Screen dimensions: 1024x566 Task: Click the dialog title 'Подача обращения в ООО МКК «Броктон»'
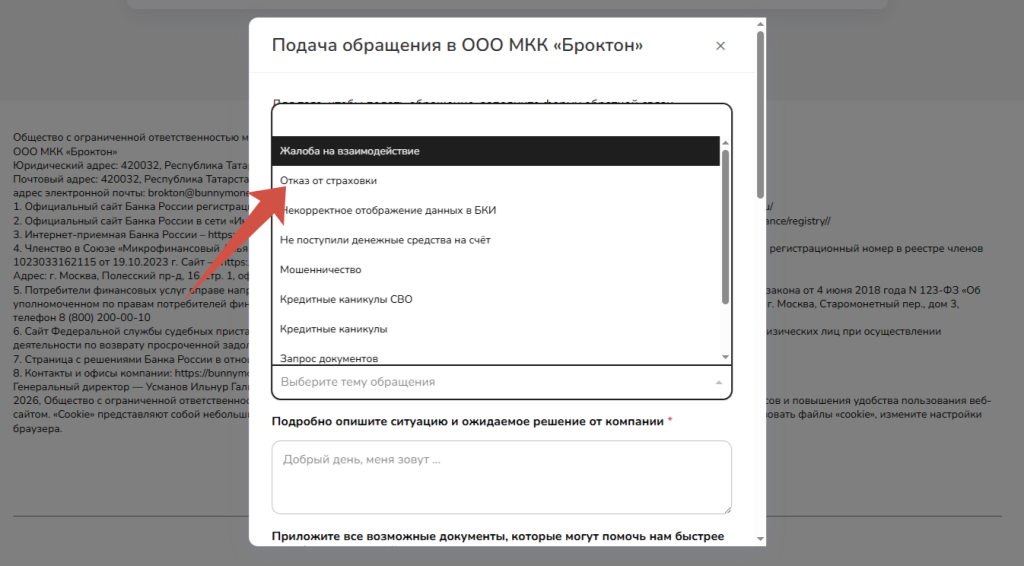(457, 45)
